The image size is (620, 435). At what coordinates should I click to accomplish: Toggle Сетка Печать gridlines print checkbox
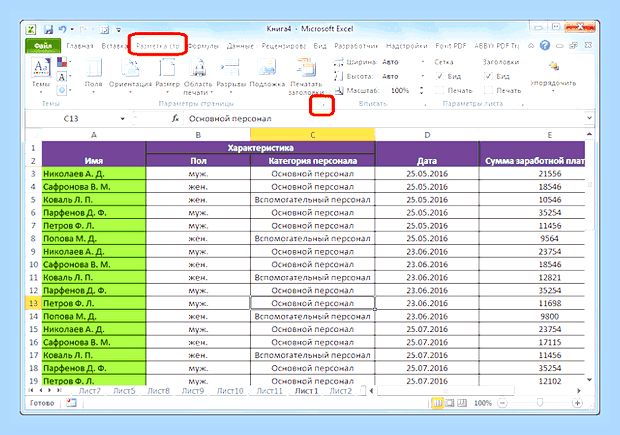(x=439, y=90)
